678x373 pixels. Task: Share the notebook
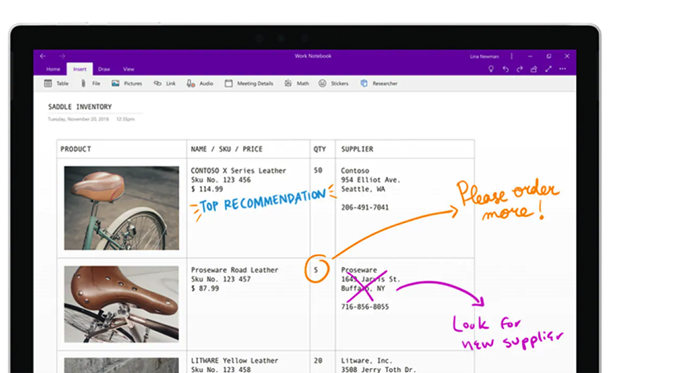(x=534, y=69)
